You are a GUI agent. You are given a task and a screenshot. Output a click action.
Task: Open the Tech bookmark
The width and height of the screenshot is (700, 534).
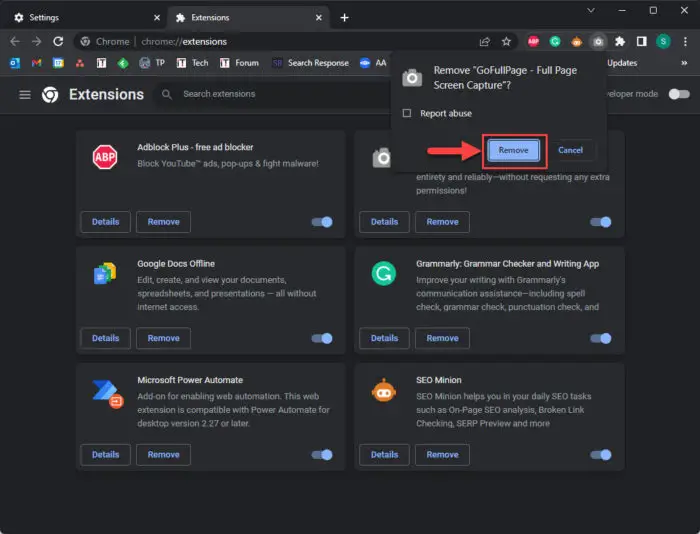pyautogui.click(x=193, y=63)
